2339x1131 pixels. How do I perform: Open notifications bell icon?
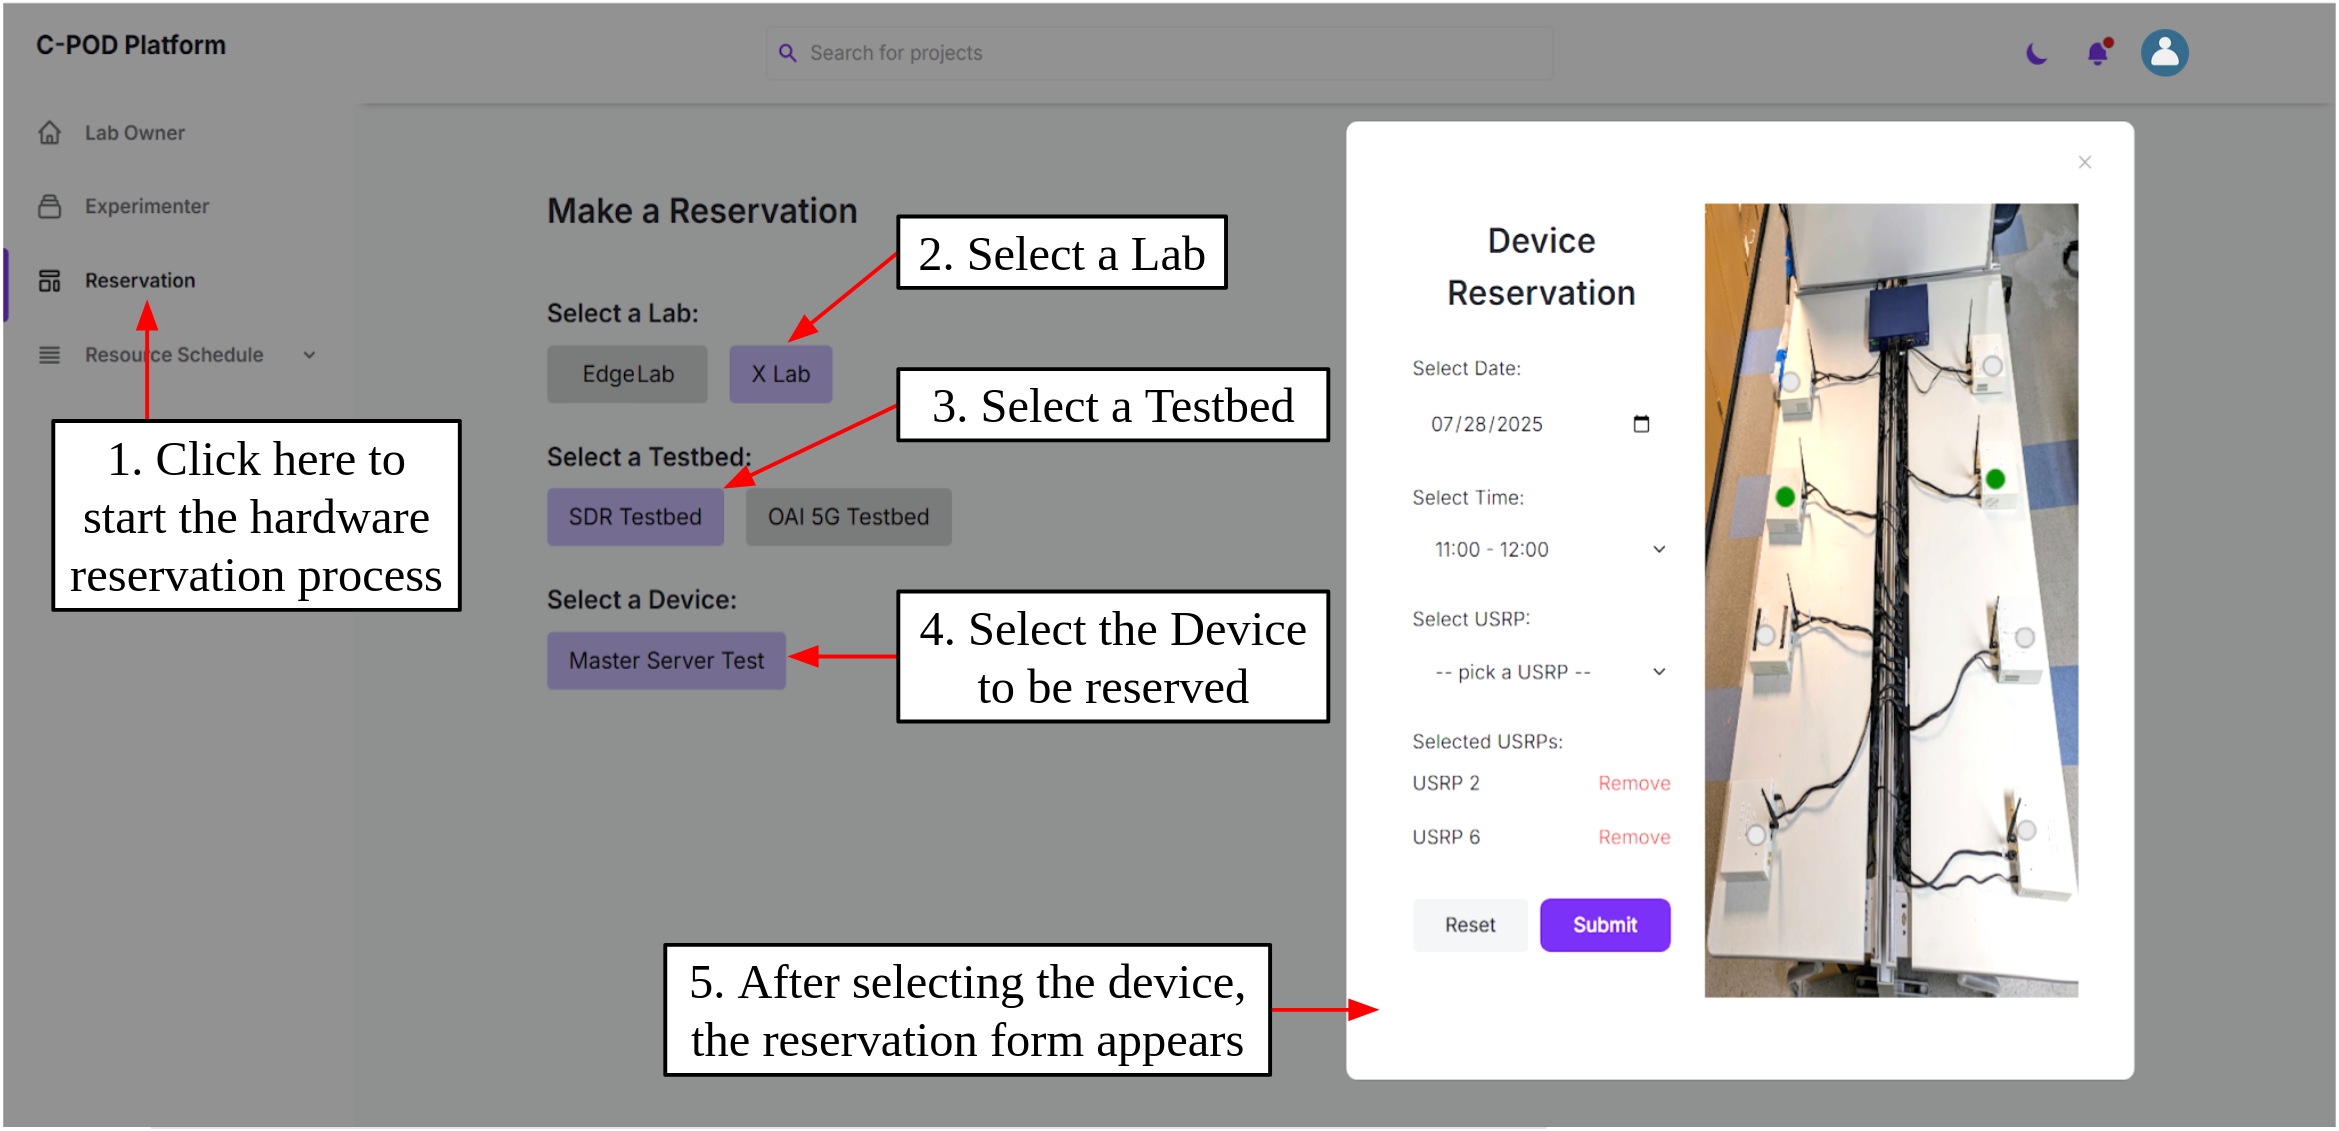2098,53
